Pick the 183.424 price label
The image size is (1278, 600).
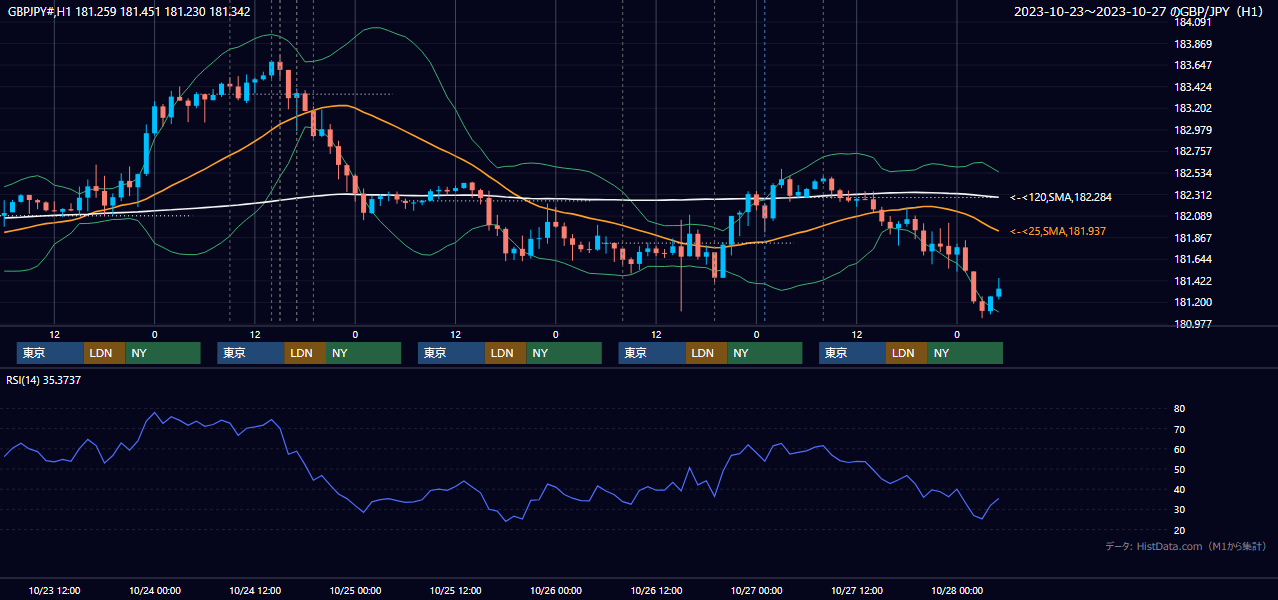click(1192, 87)
